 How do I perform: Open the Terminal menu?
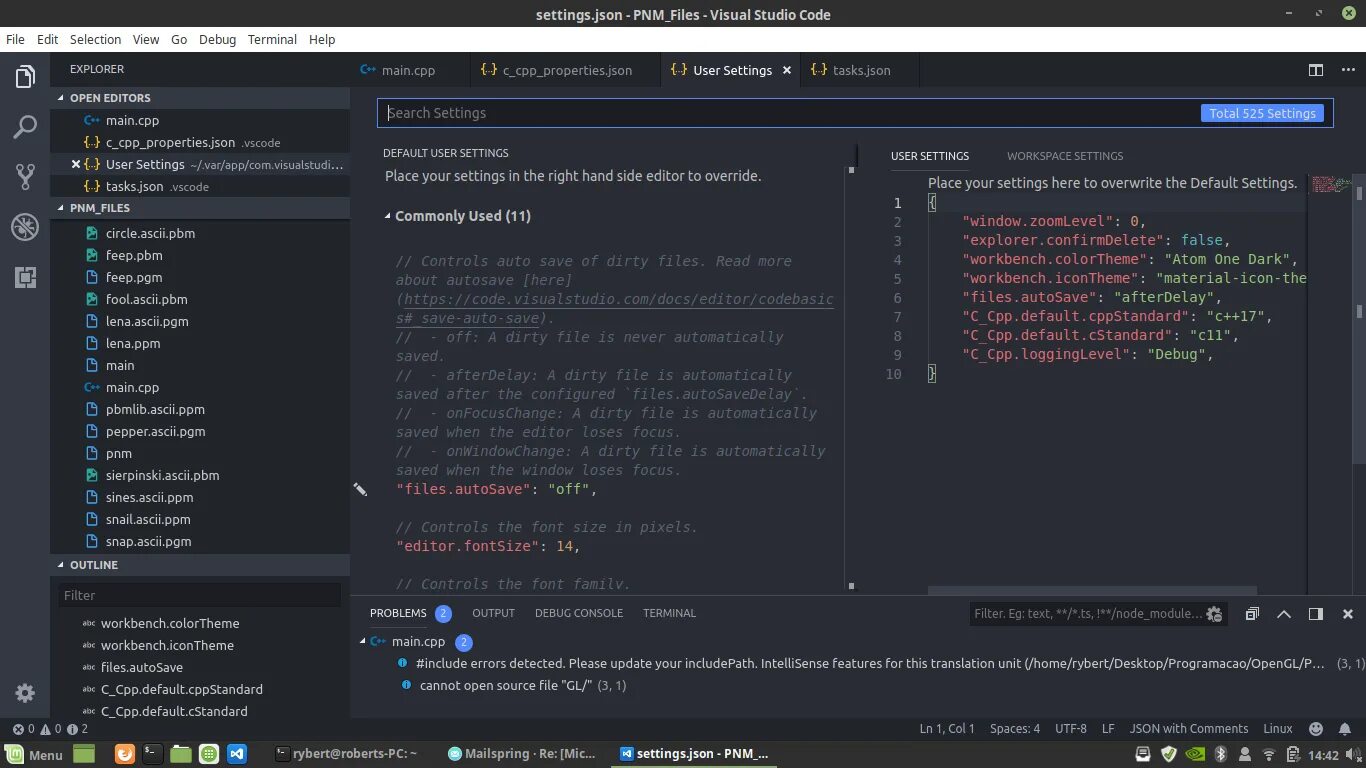(272, 39)
